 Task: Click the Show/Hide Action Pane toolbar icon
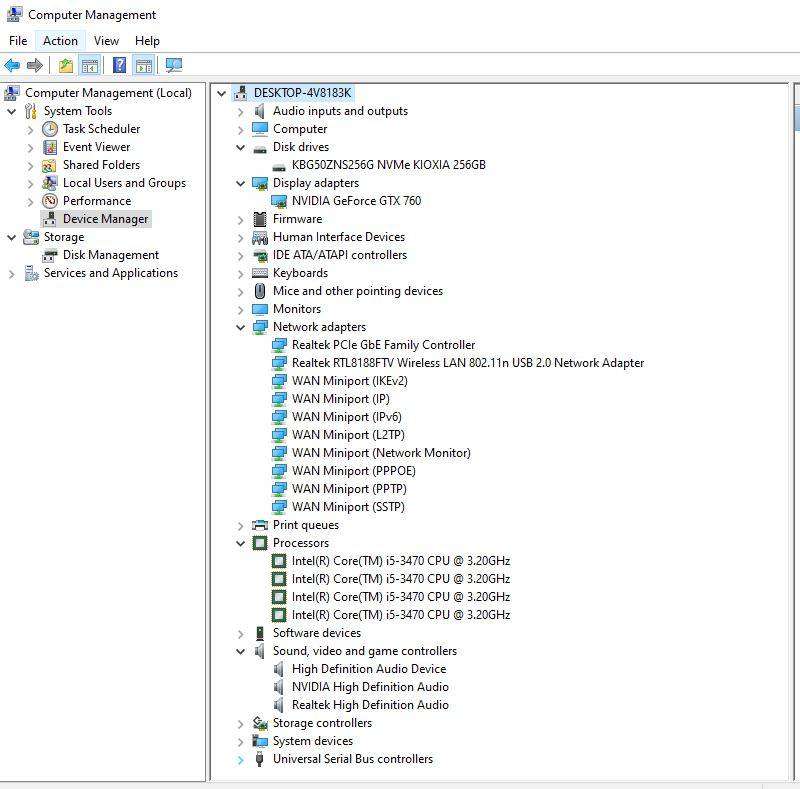click(144, 65)
